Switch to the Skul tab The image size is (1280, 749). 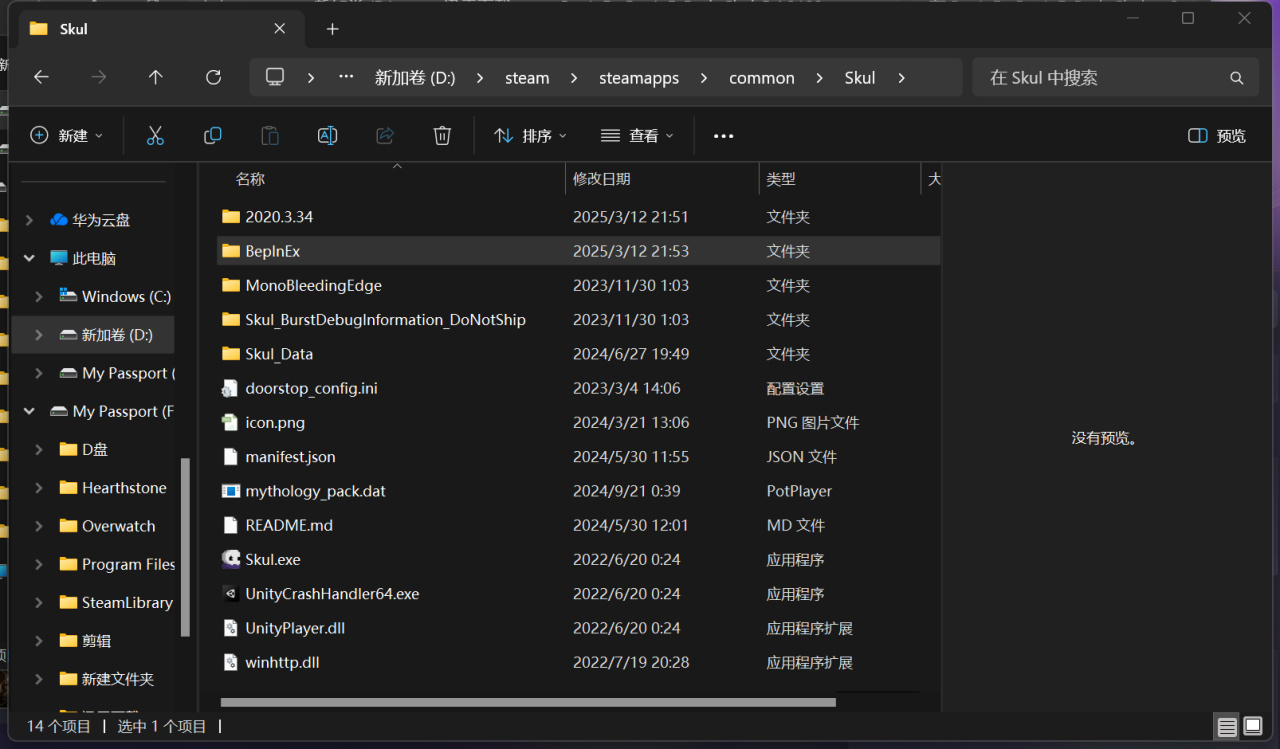(160, 29)
